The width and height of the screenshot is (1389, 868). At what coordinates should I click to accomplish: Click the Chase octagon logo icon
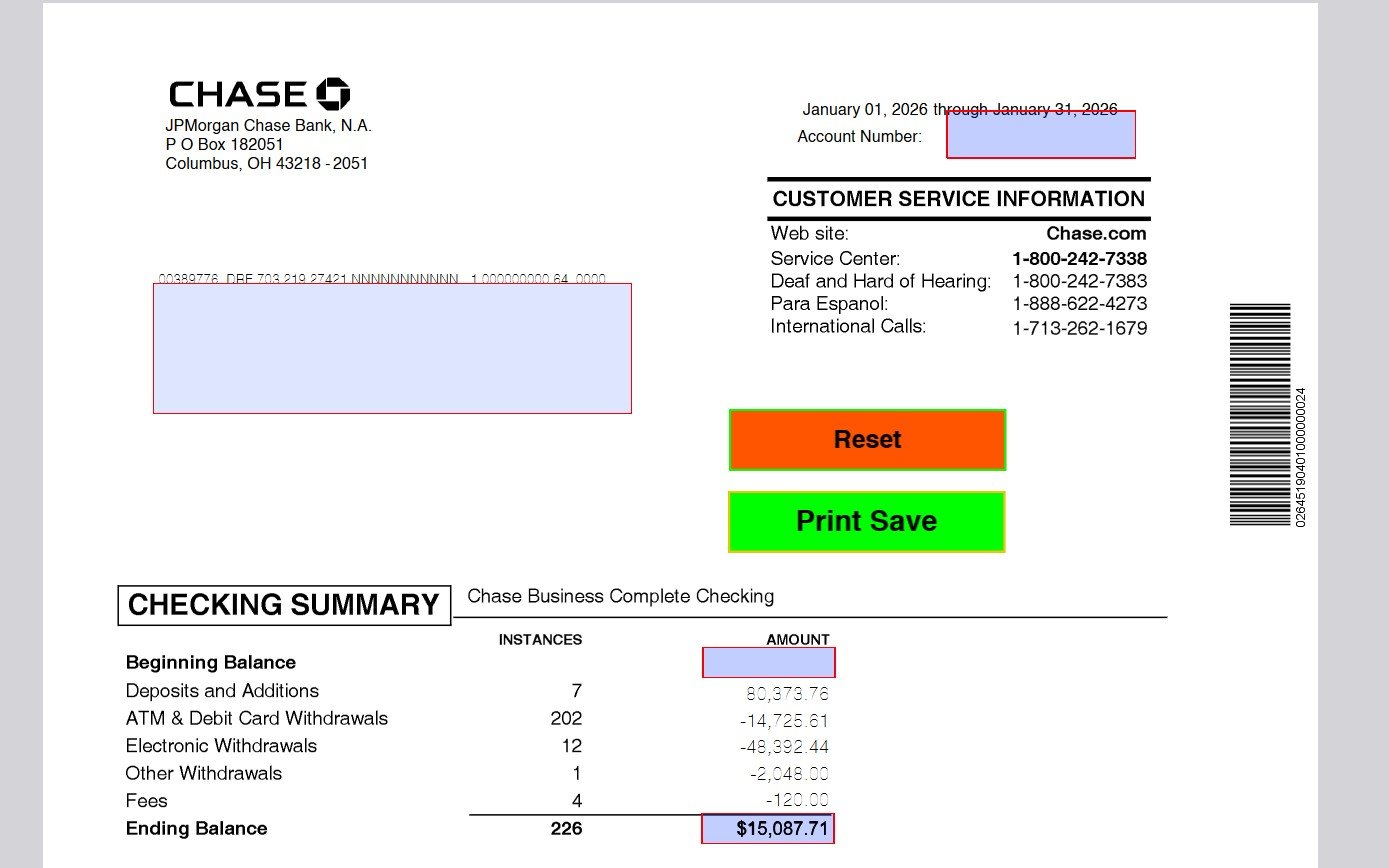333,94
